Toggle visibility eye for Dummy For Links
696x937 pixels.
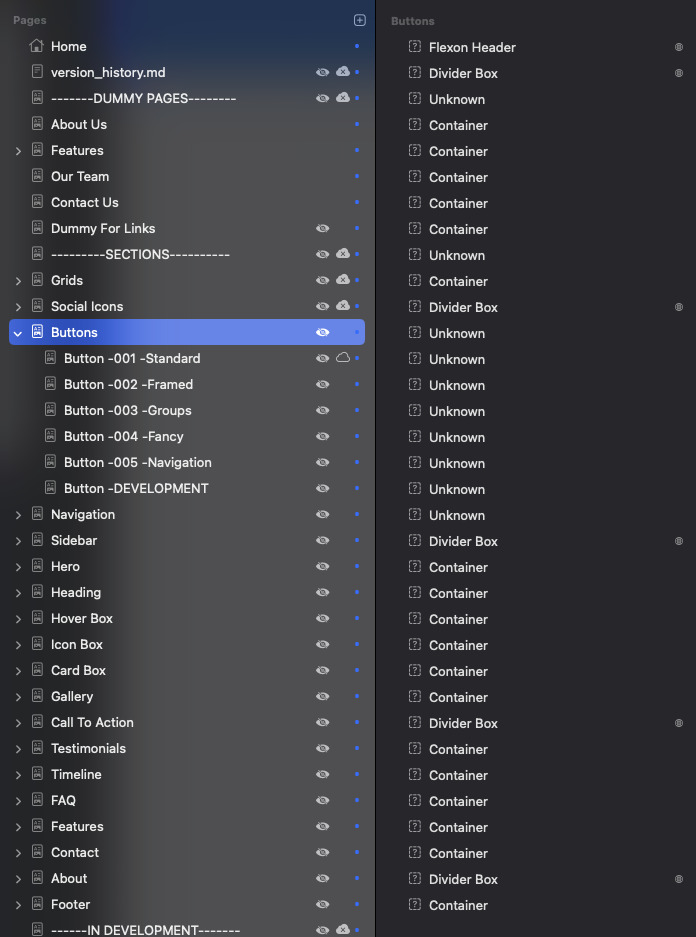[x=322, y=228]
